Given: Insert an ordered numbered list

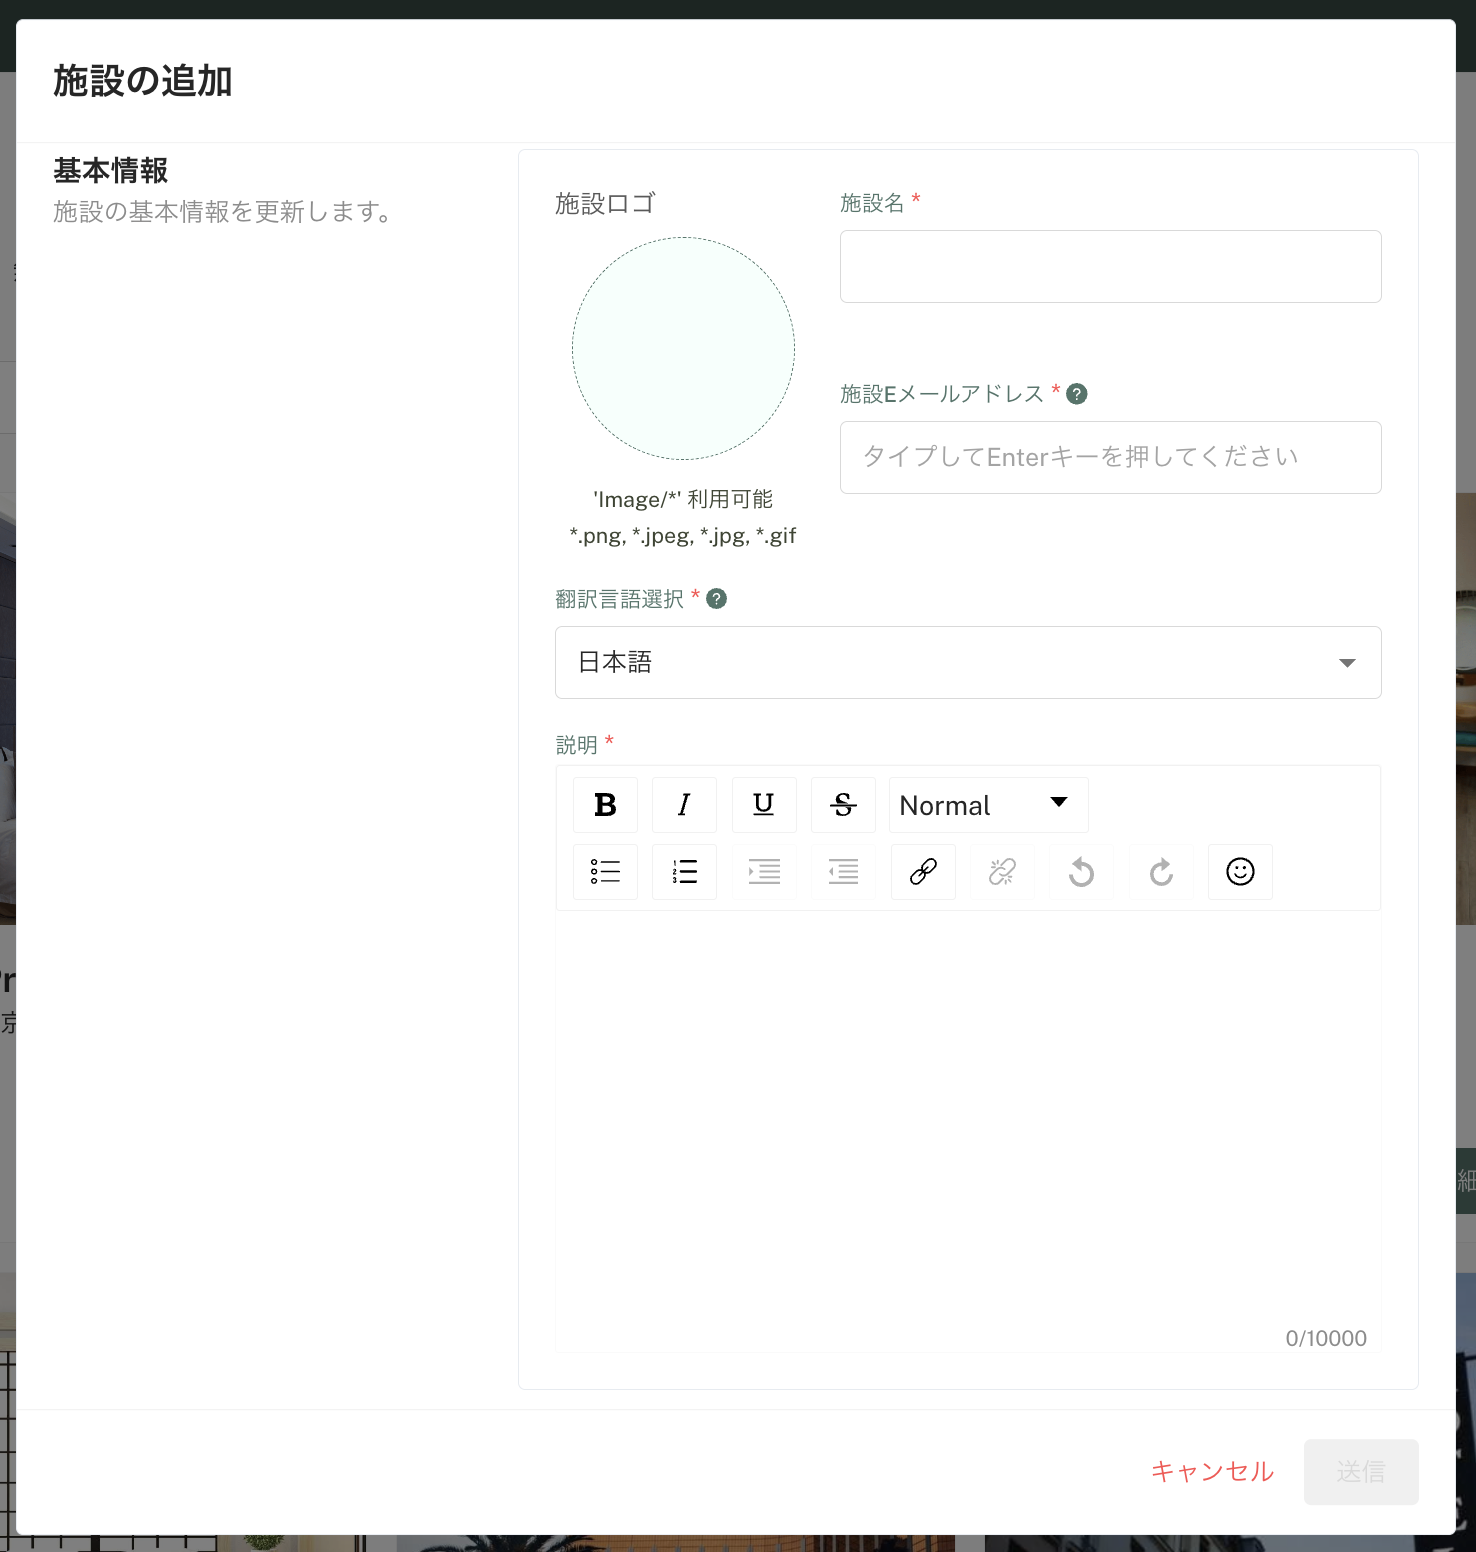Looking at the screenshot, I should (x=684, y=872).
